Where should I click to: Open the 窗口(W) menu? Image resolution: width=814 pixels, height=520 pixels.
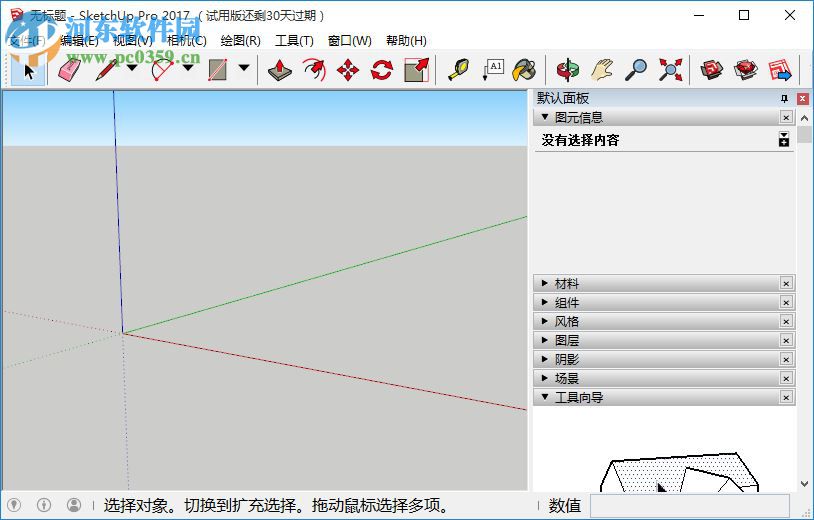coord(350,40)
